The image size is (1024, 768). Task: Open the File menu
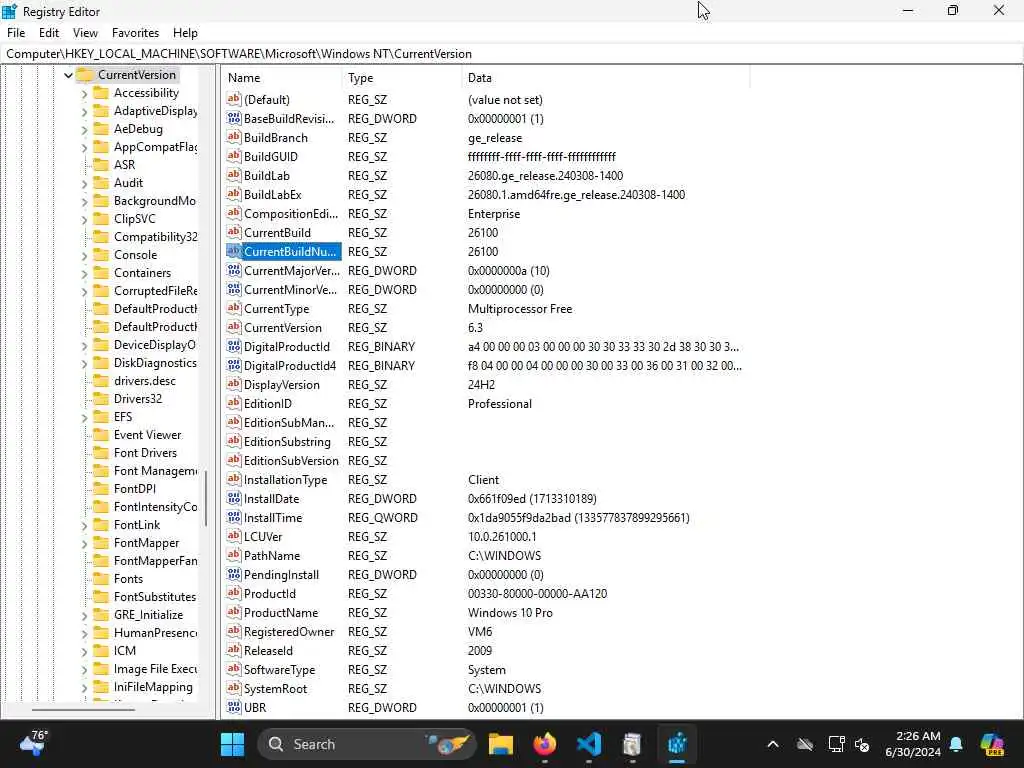16,33
